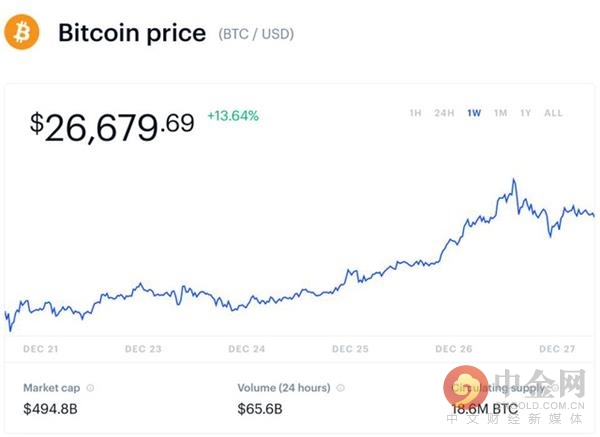Click the $494.8B market cap value

(x=51, y=409)
